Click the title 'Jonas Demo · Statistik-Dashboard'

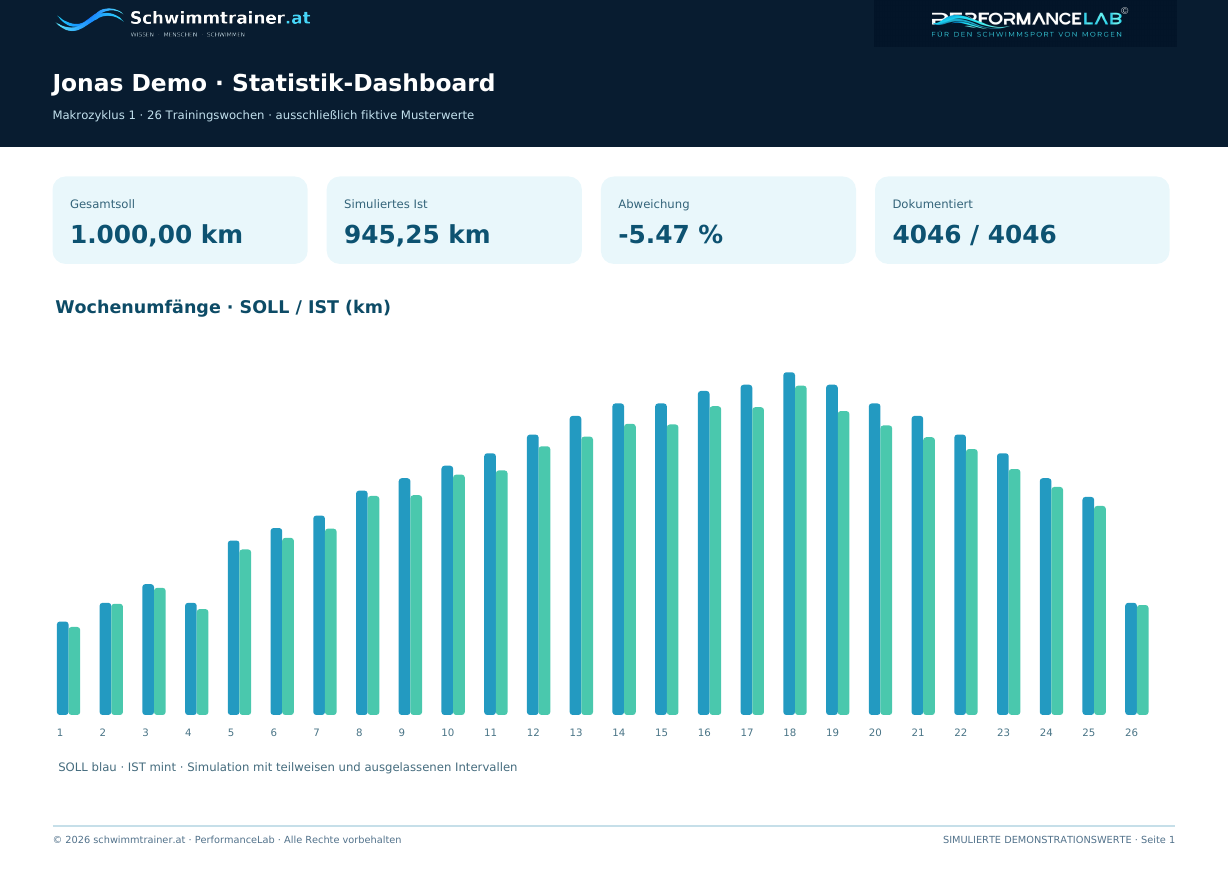click(x=273, y=83)
